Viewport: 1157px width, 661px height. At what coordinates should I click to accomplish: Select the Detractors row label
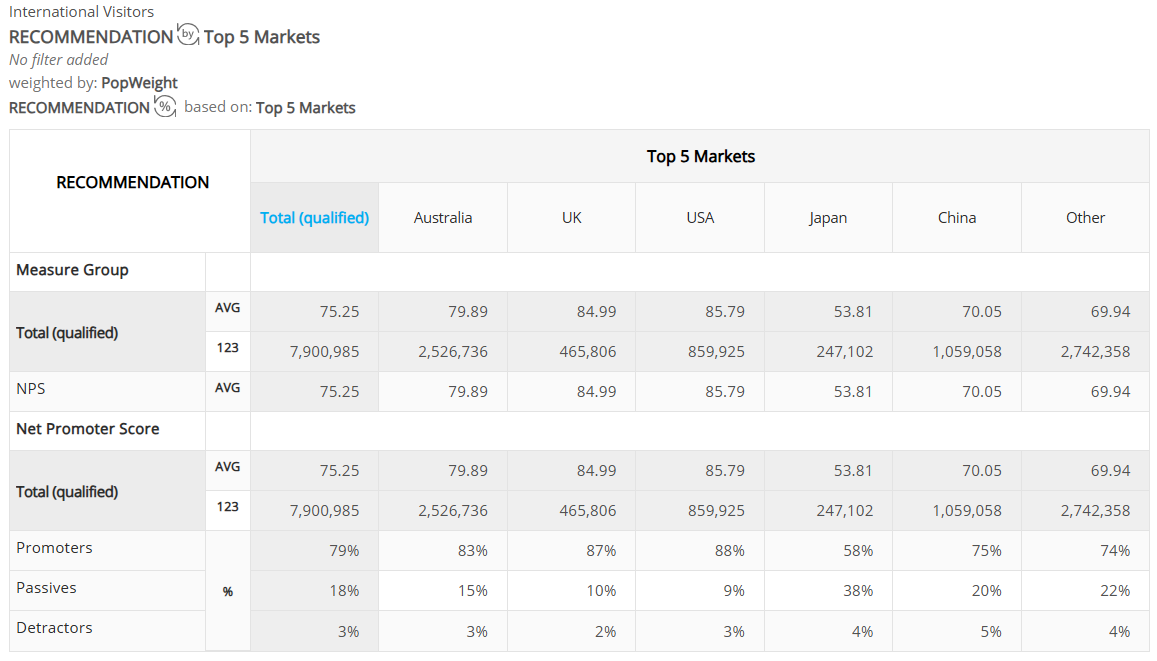pyautogui.click(x=55, y=628)
